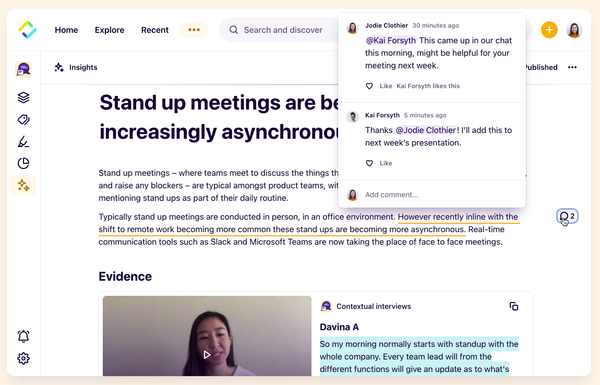
Task: Click the '30 minutes ago' timestamp
Action: pos(435,26)
